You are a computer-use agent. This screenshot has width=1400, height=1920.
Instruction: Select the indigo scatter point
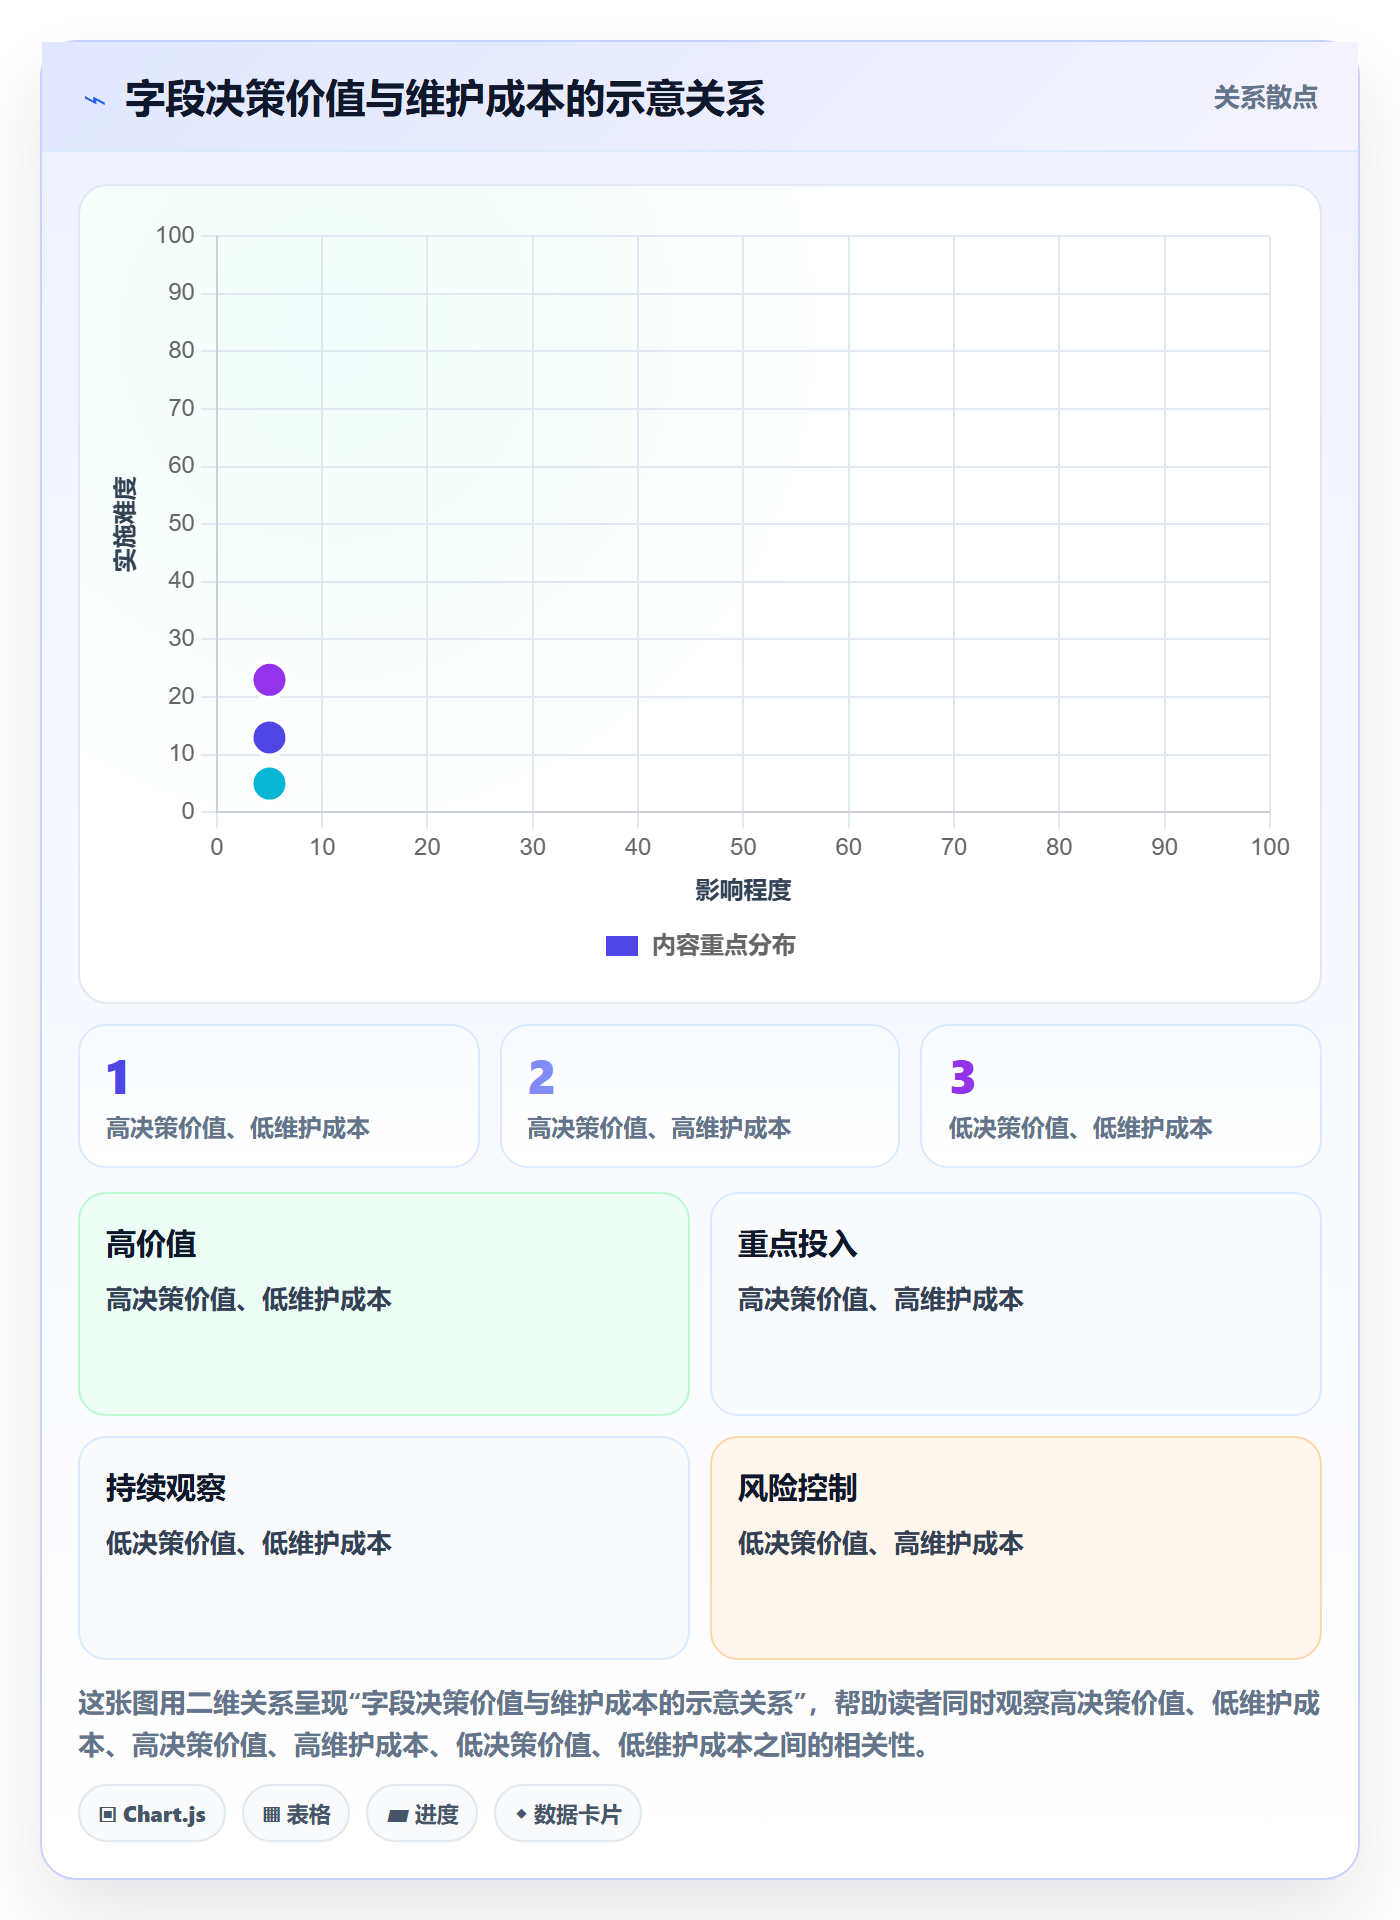tap(269, 738)
